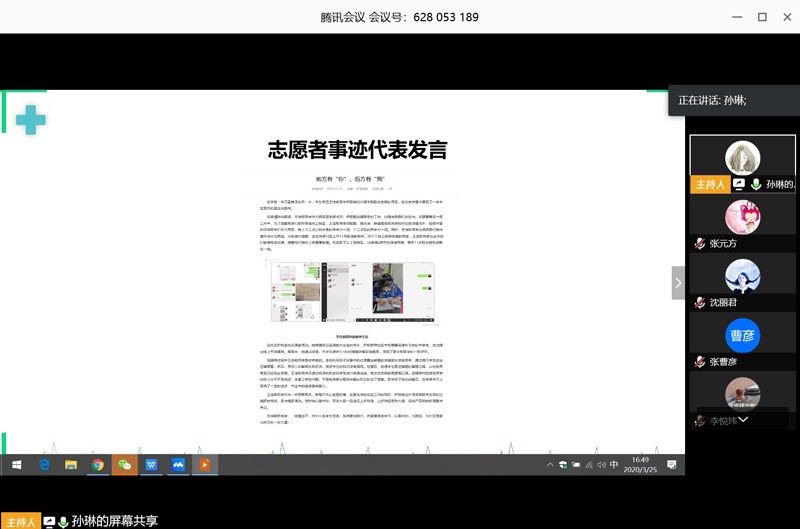800x529 pixels.
Task: Expand participant list with down chevron
Action: pos(742,421)
